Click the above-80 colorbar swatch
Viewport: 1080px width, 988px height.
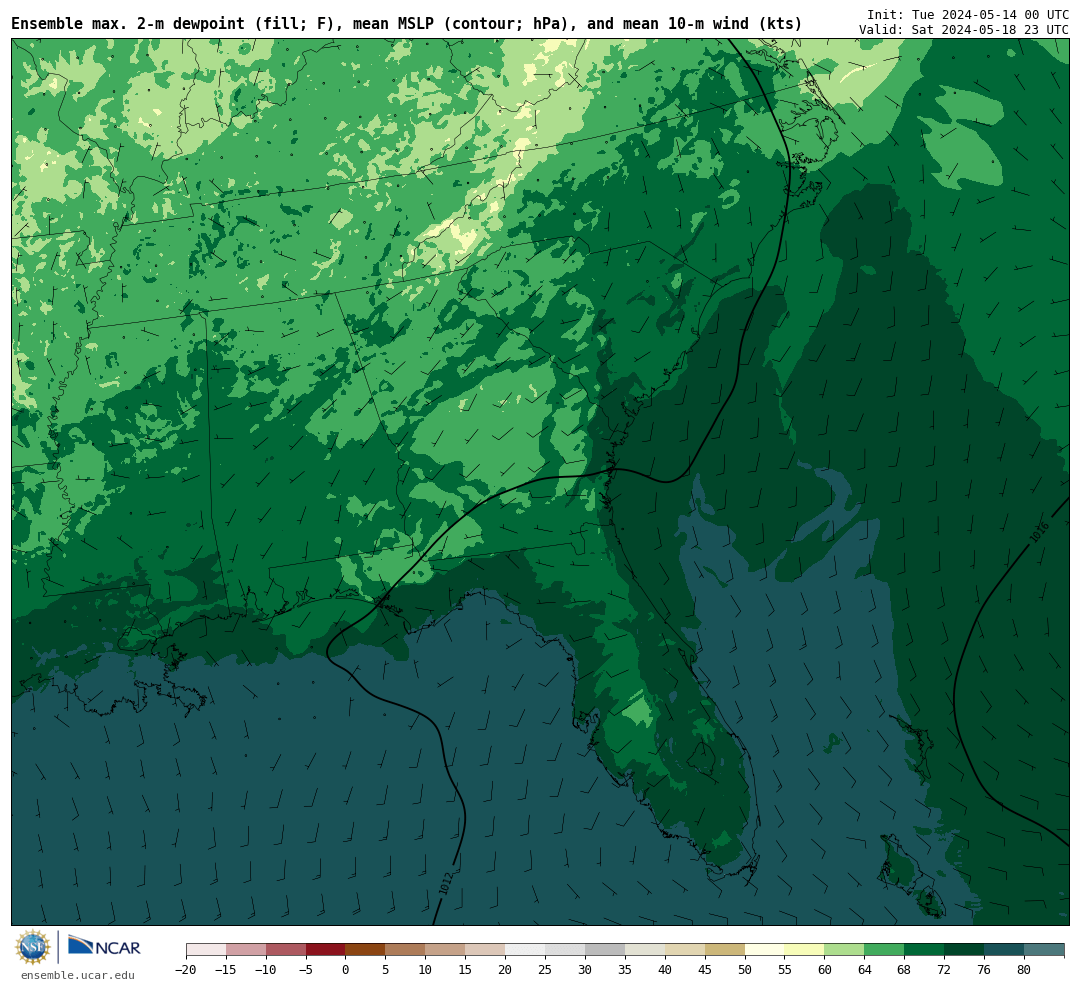pos(1045,950)
